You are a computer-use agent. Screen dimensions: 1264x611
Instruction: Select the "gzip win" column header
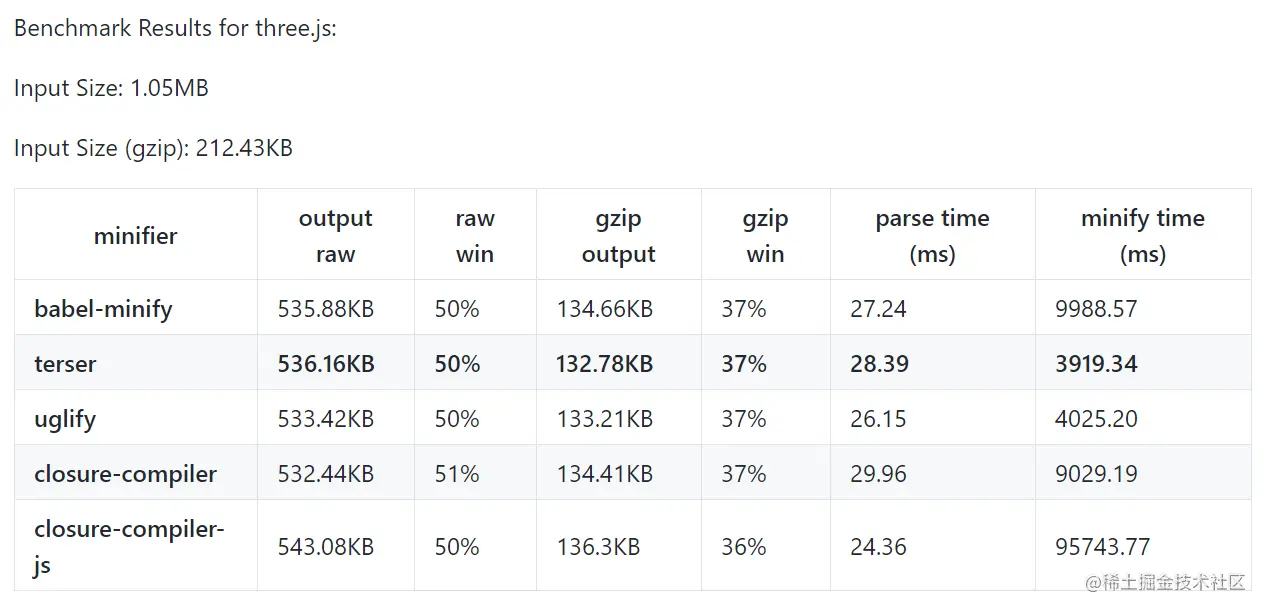(x=765, y=236)
